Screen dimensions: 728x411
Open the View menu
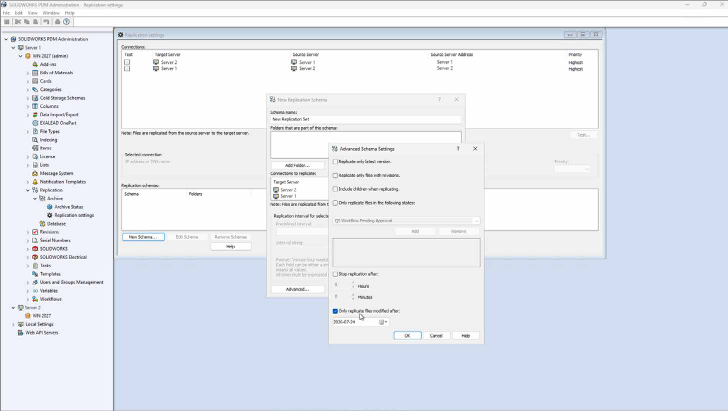[32, 13]
